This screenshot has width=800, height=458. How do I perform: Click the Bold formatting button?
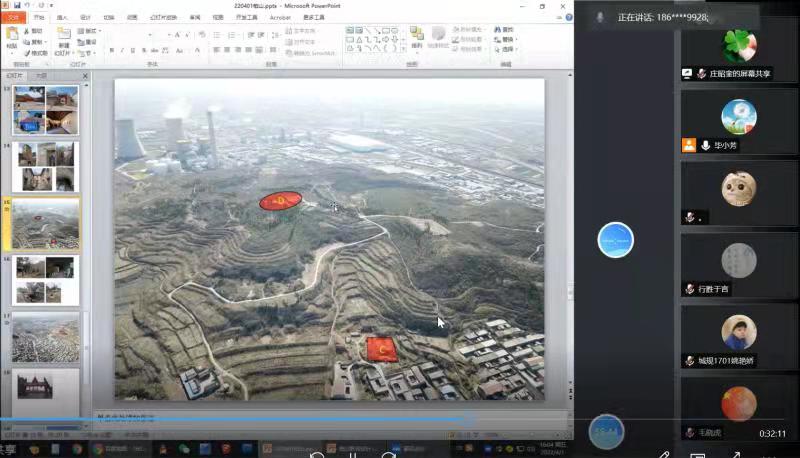pos(110,50)
